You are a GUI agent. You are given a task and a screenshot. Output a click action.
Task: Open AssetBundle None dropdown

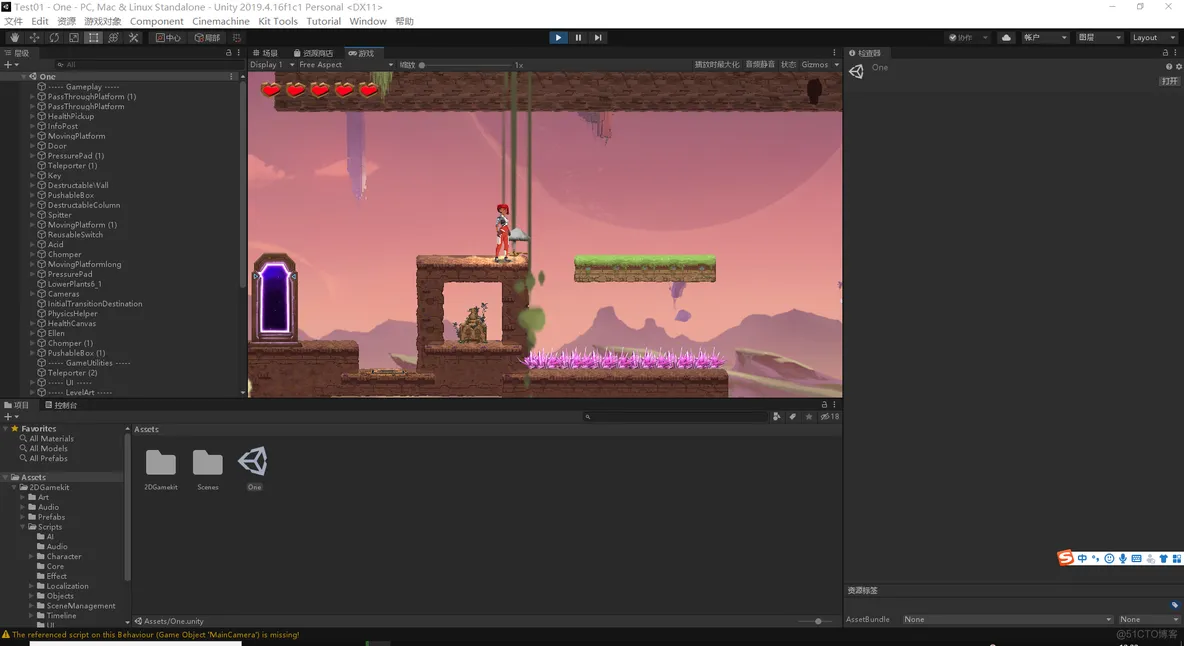1007,620
